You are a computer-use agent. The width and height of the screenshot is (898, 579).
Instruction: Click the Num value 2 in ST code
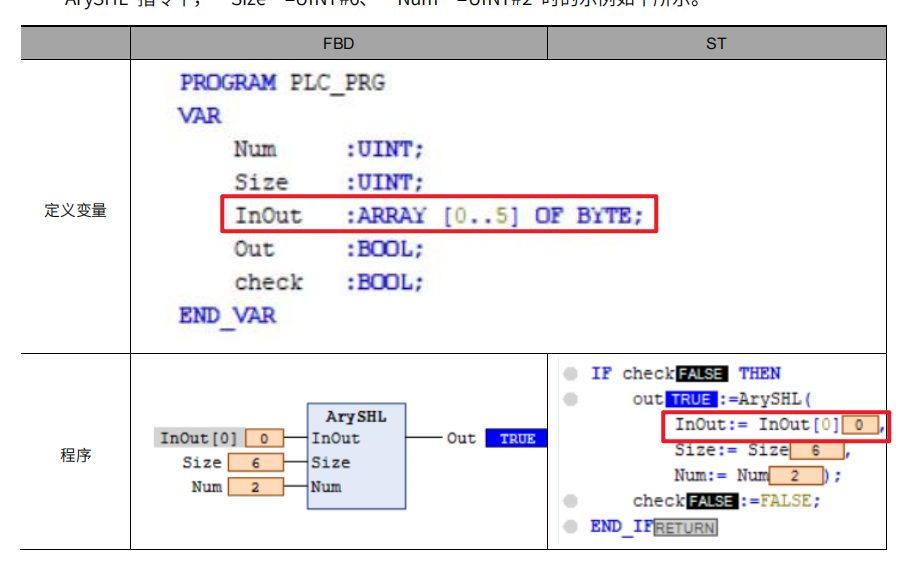click(796, 476)
